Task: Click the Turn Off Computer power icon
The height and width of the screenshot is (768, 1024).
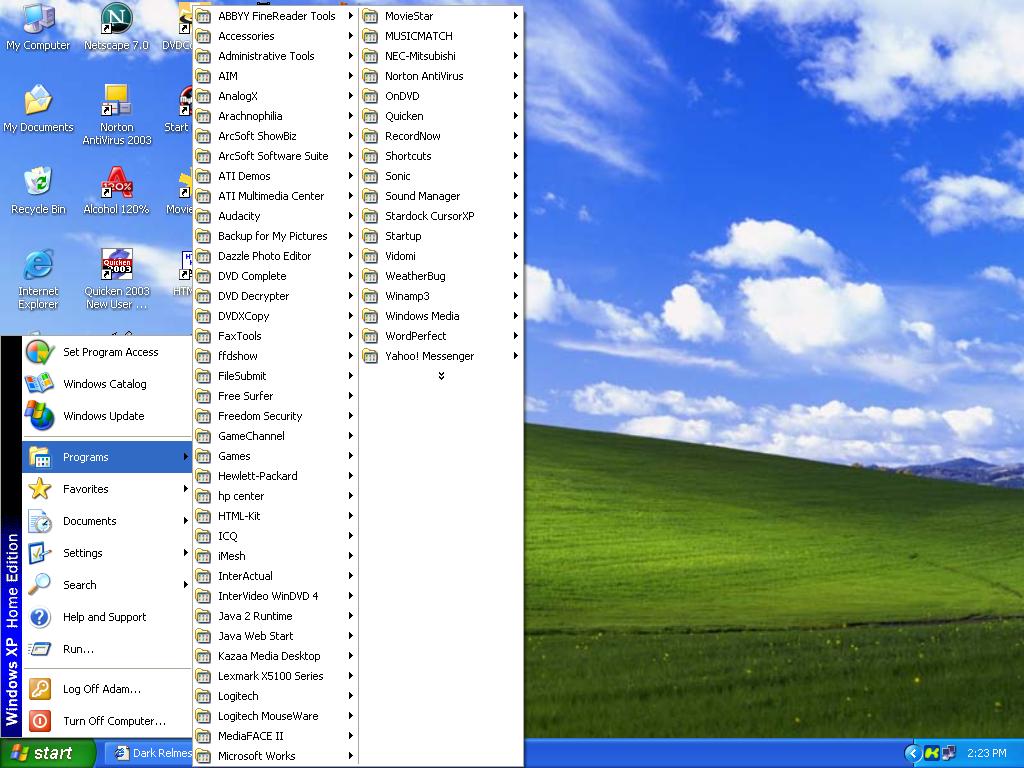Action: [40, 721]
